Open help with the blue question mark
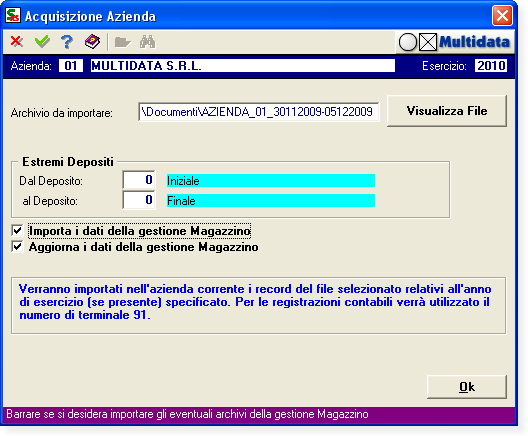The height and width of the screenshot is (436, 528). (67, 42)
